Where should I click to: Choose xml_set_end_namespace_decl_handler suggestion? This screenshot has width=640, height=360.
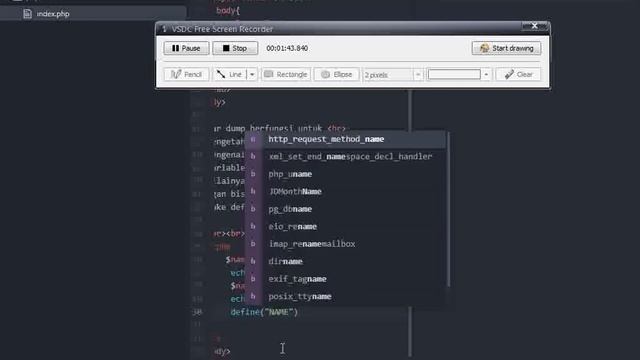pyautogui.click(x=345, y=156)
